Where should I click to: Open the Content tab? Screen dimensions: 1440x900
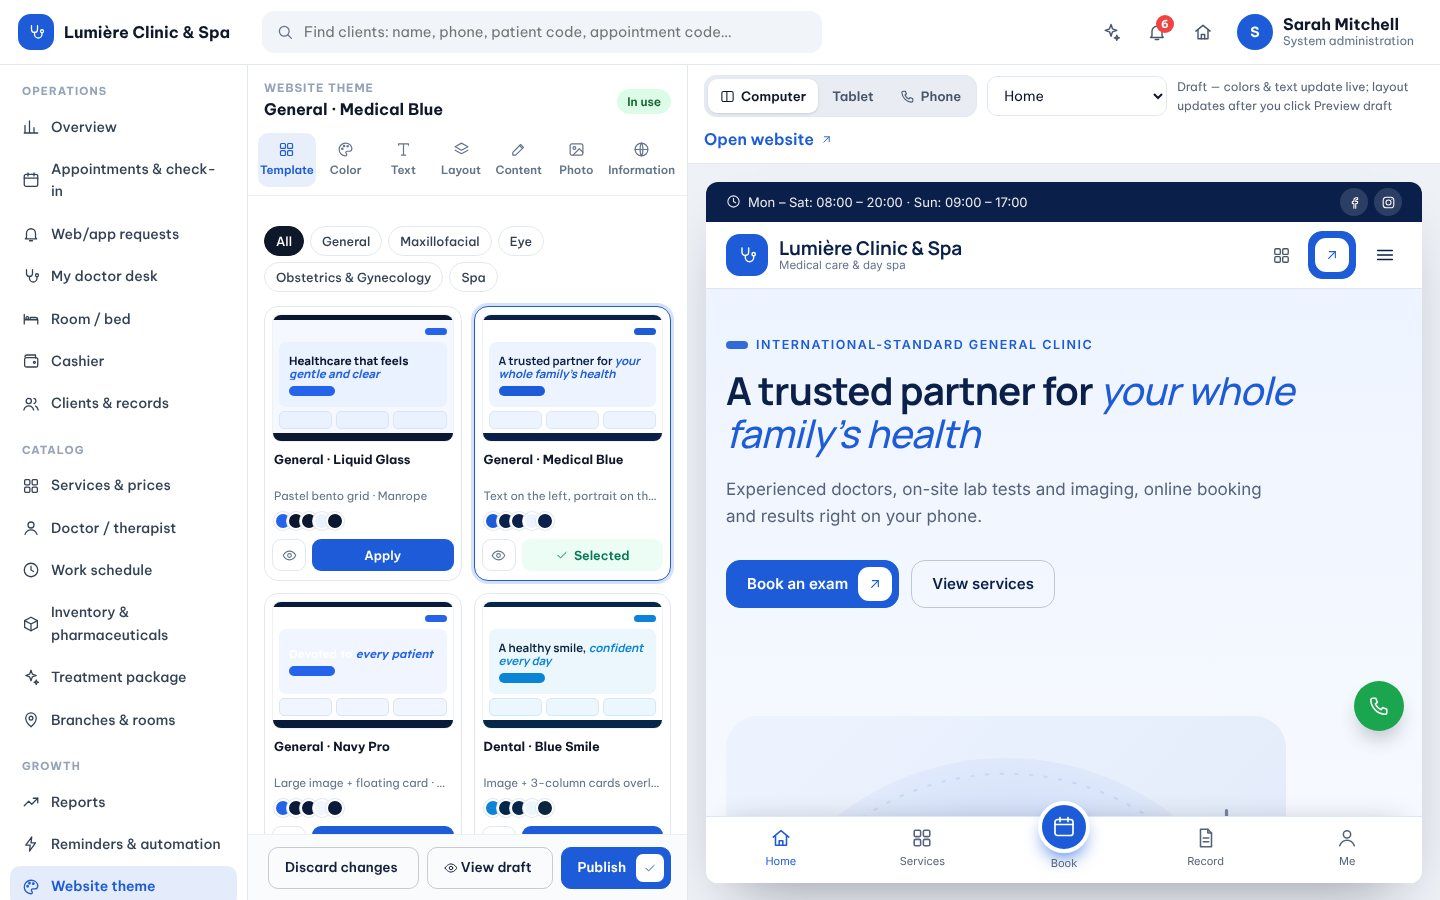(518, 159)
